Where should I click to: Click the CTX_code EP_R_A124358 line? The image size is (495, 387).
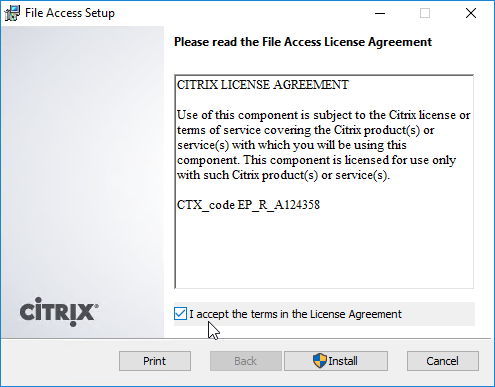coord(248,205)
